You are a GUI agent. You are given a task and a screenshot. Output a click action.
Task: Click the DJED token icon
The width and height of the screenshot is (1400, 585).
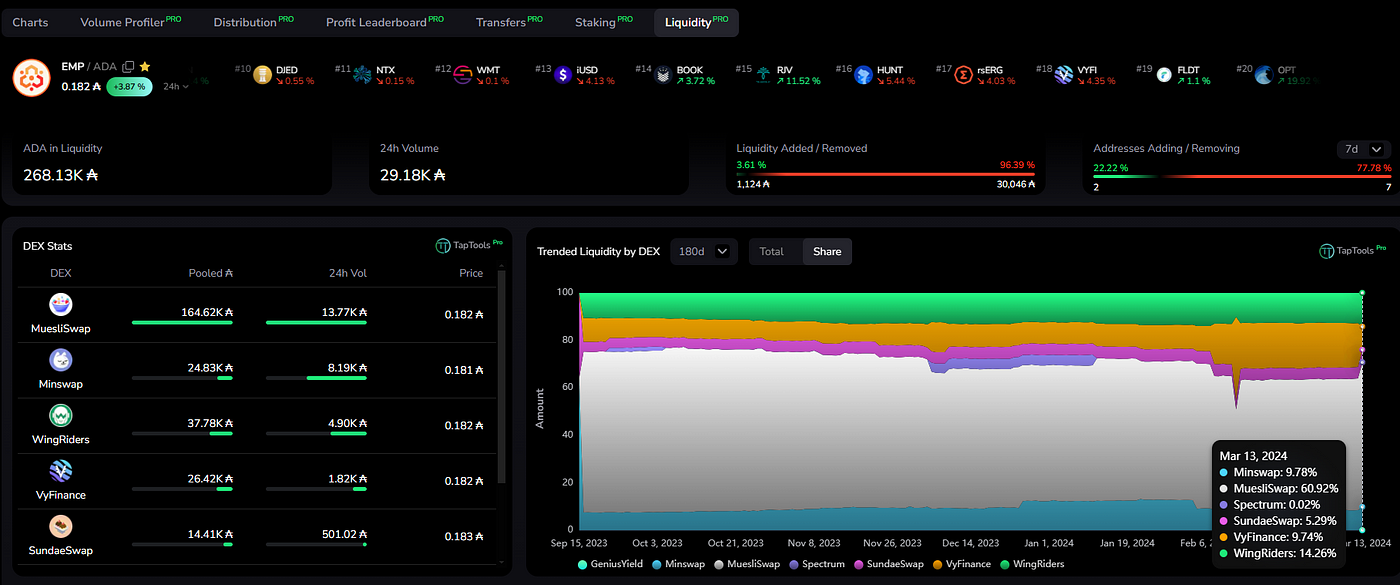[263, 75]
